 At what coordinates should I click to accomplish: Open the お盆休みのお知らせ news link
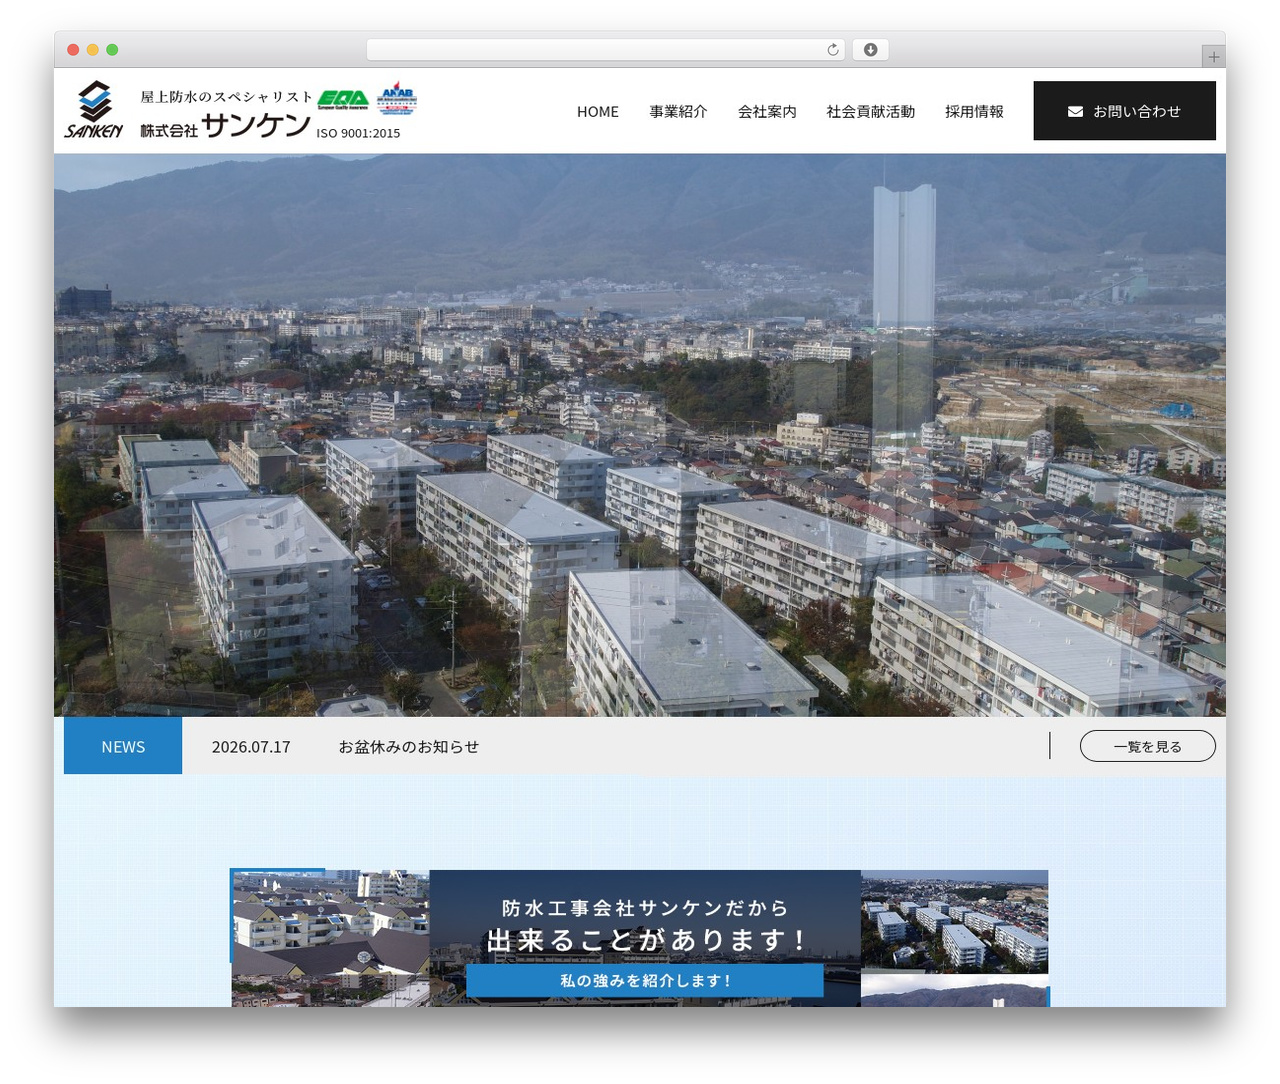pyautogui.click(x=408, y=747)
